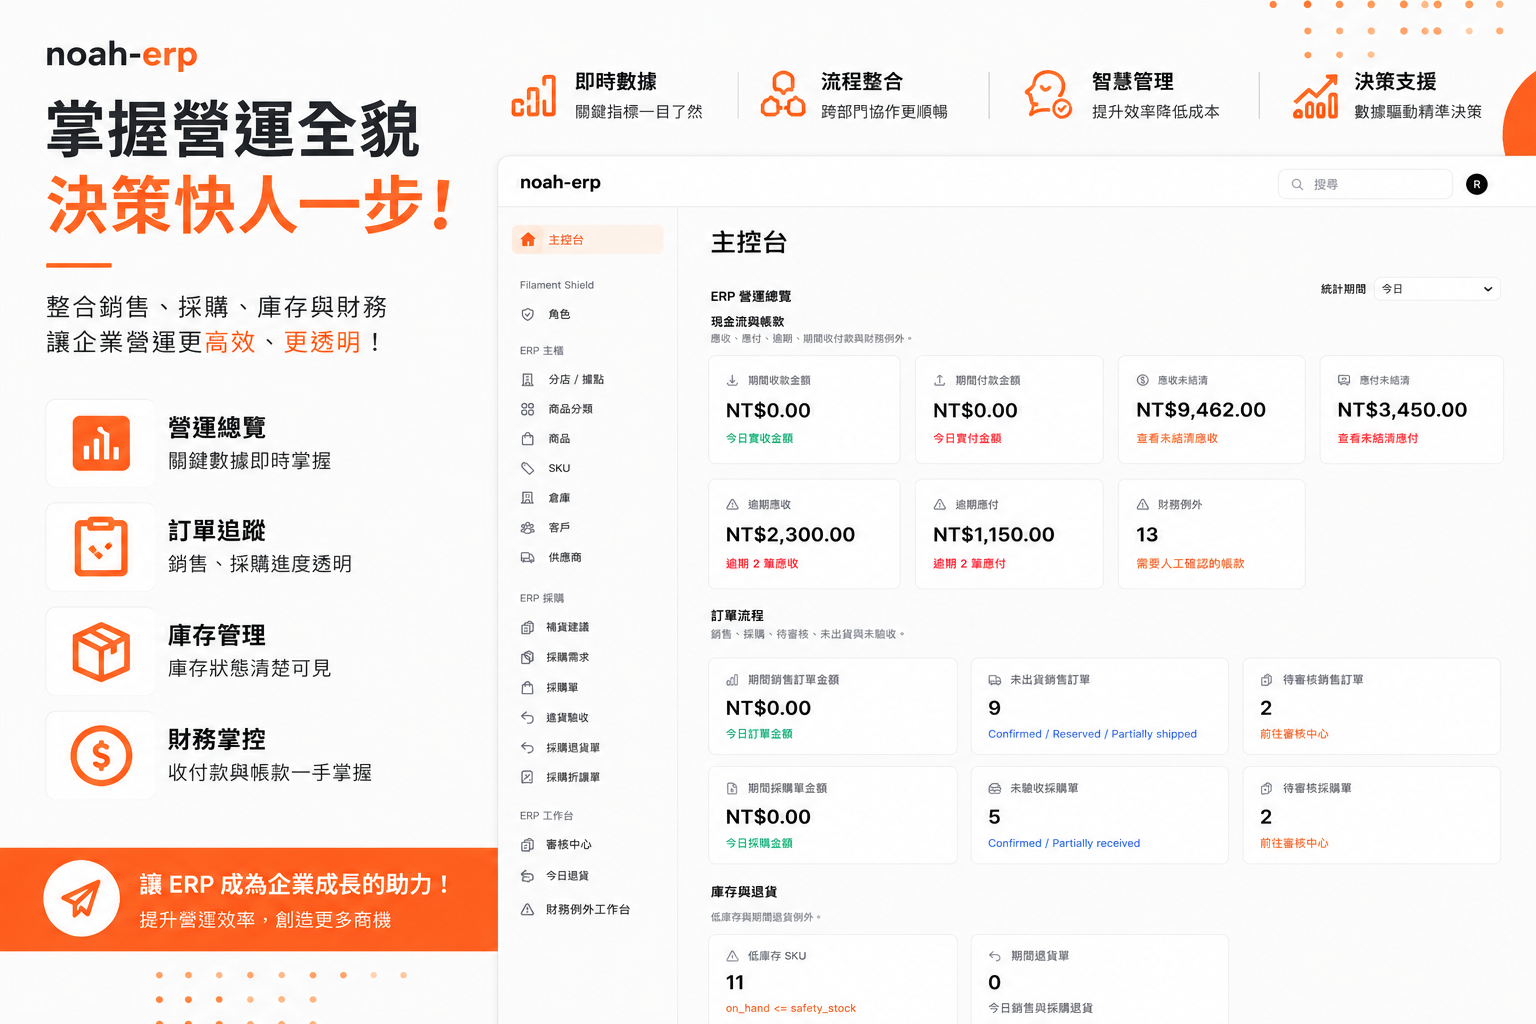The height and width of the screenshot is (1024, 1536).
Task: Open the 主控台 home icon in sidebar
Action: 528,240
